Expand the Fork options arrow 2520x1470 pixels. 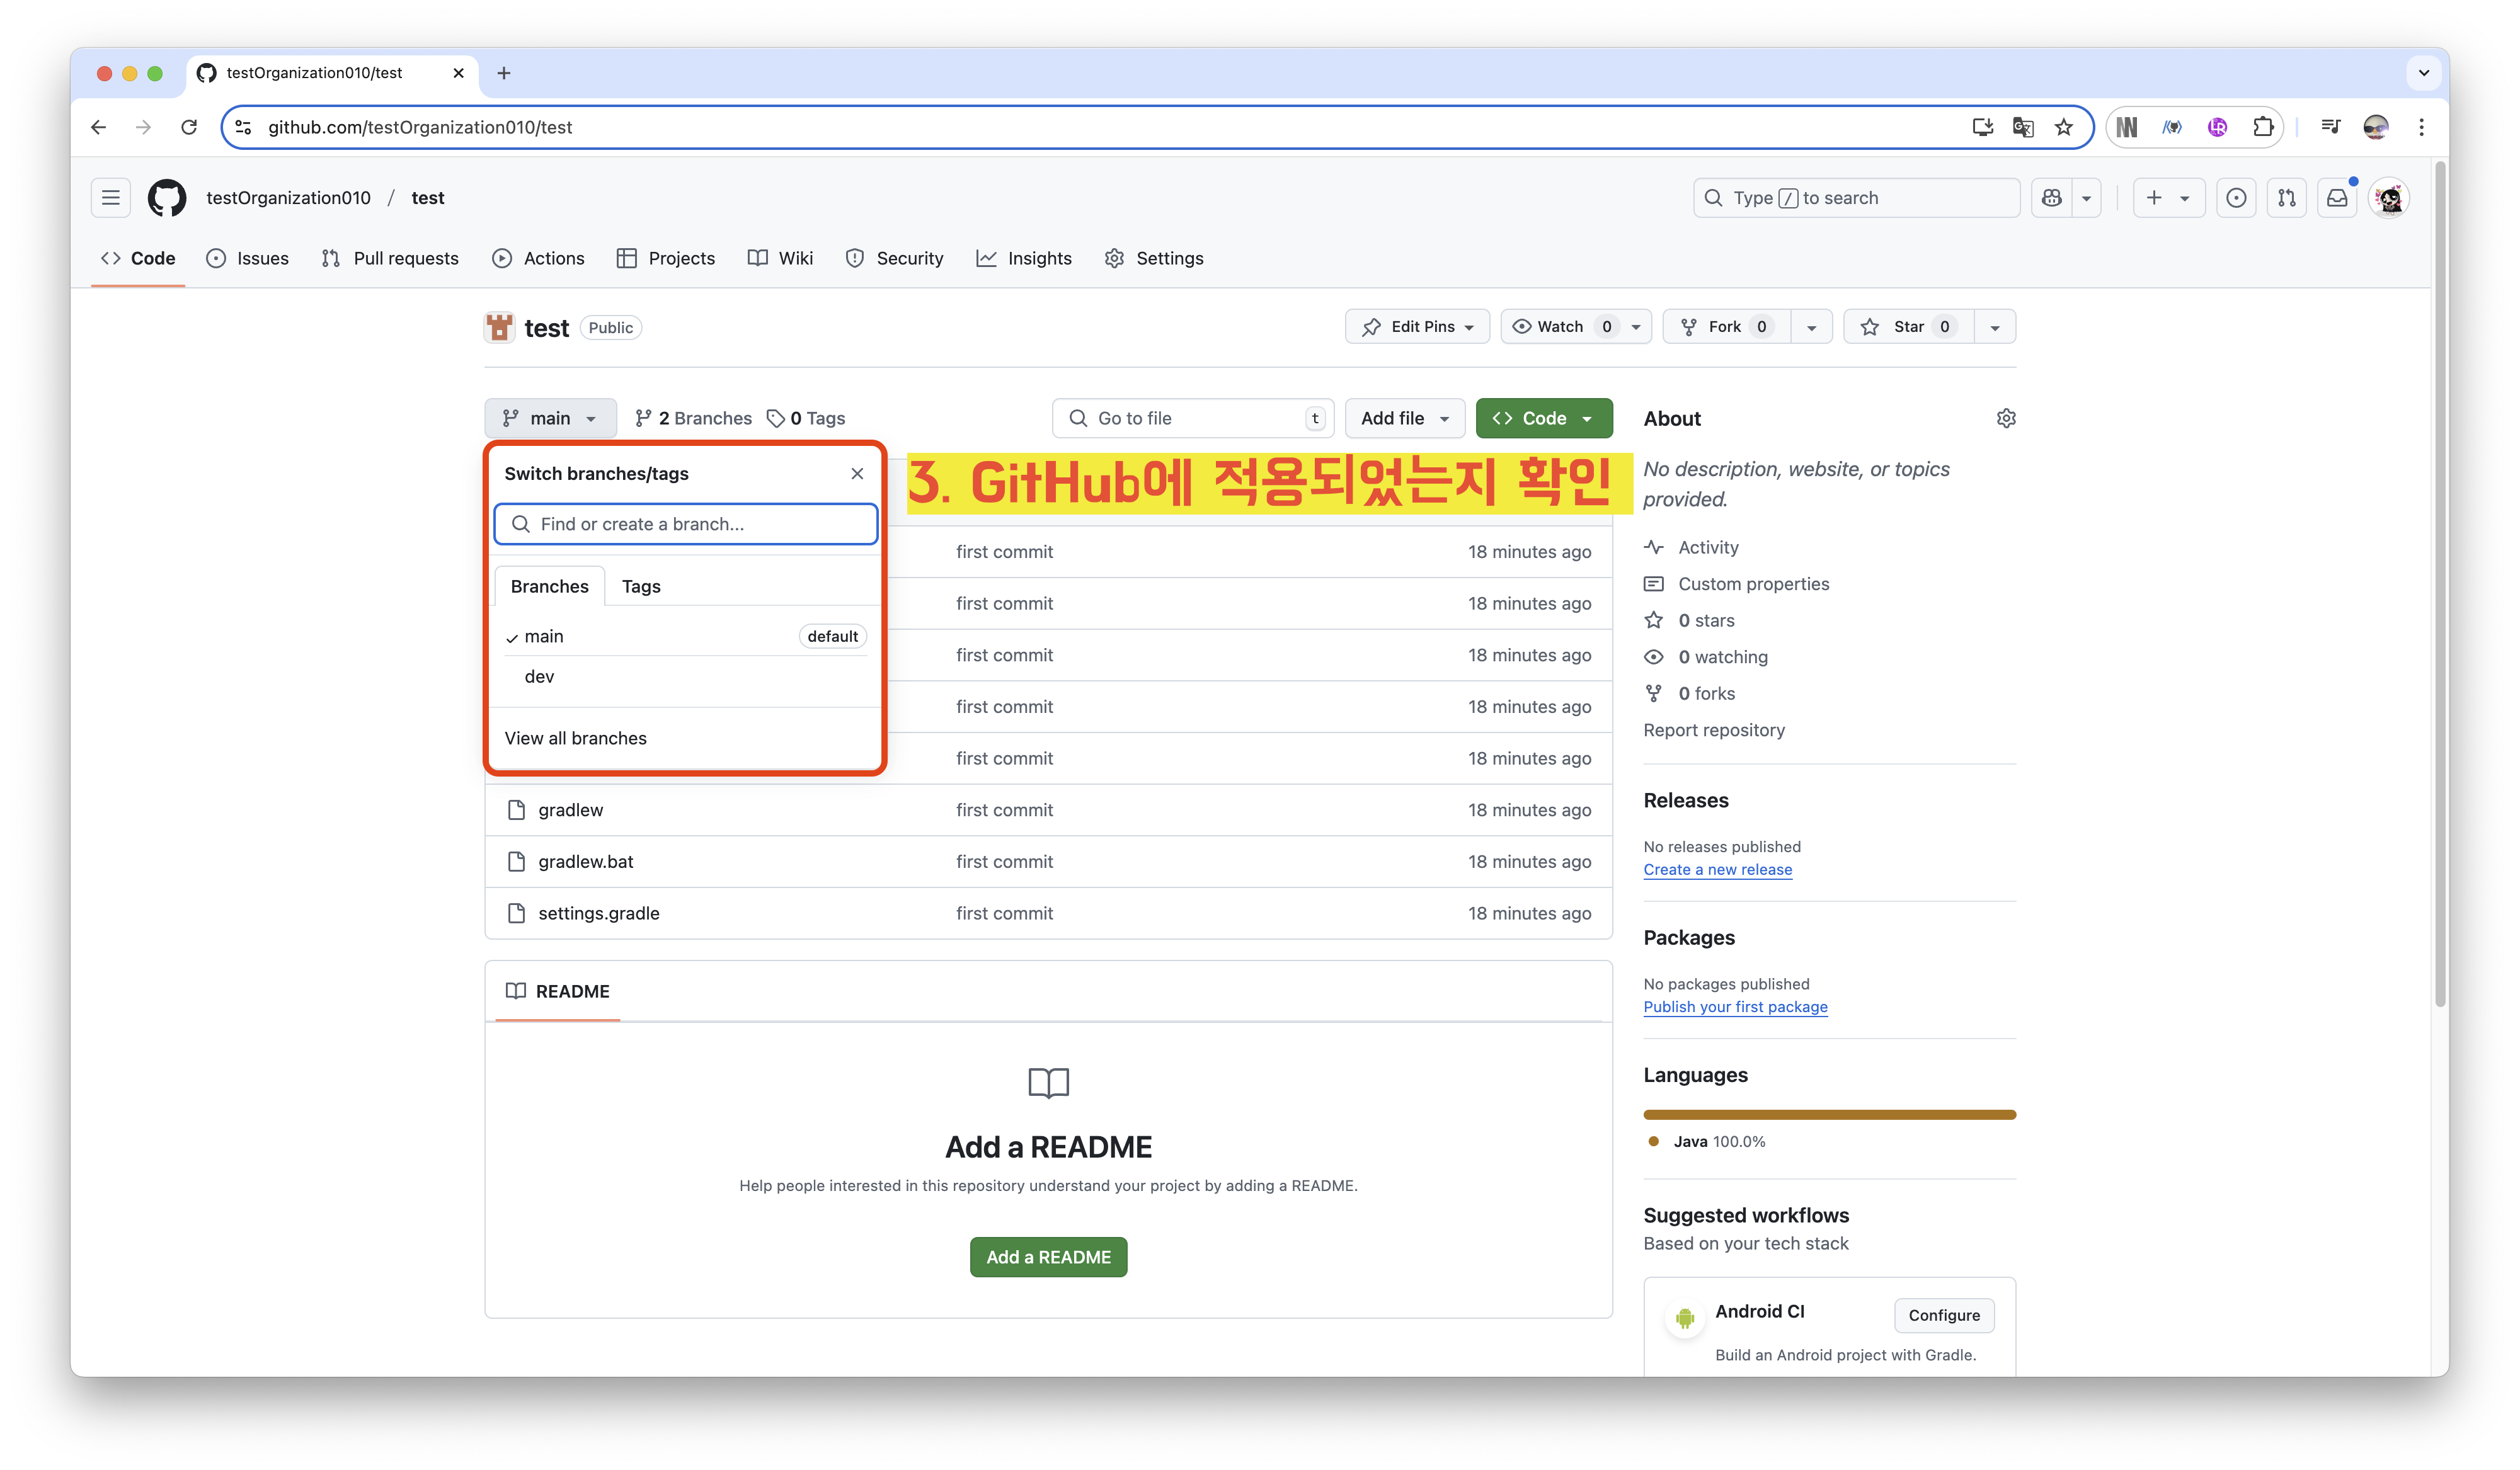[1811, 327]
